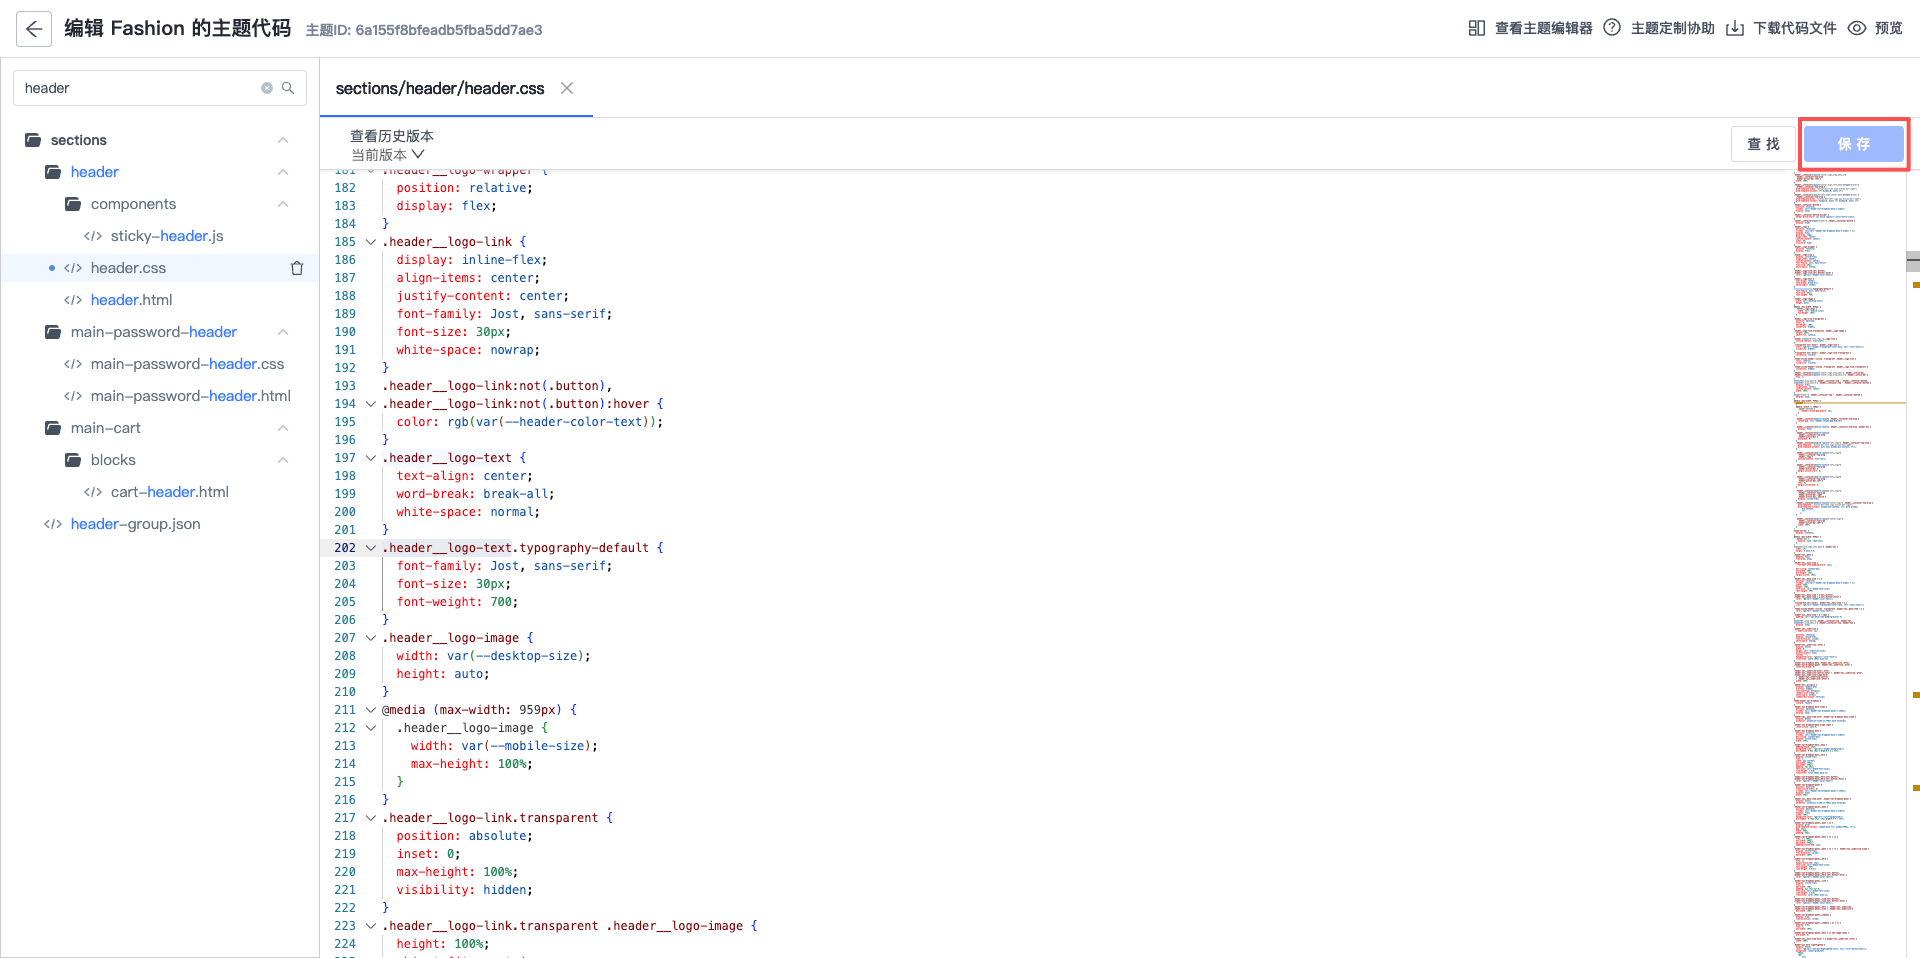Fold the code block at line 217
The image size is (1920, 958).
click(371, 818)
